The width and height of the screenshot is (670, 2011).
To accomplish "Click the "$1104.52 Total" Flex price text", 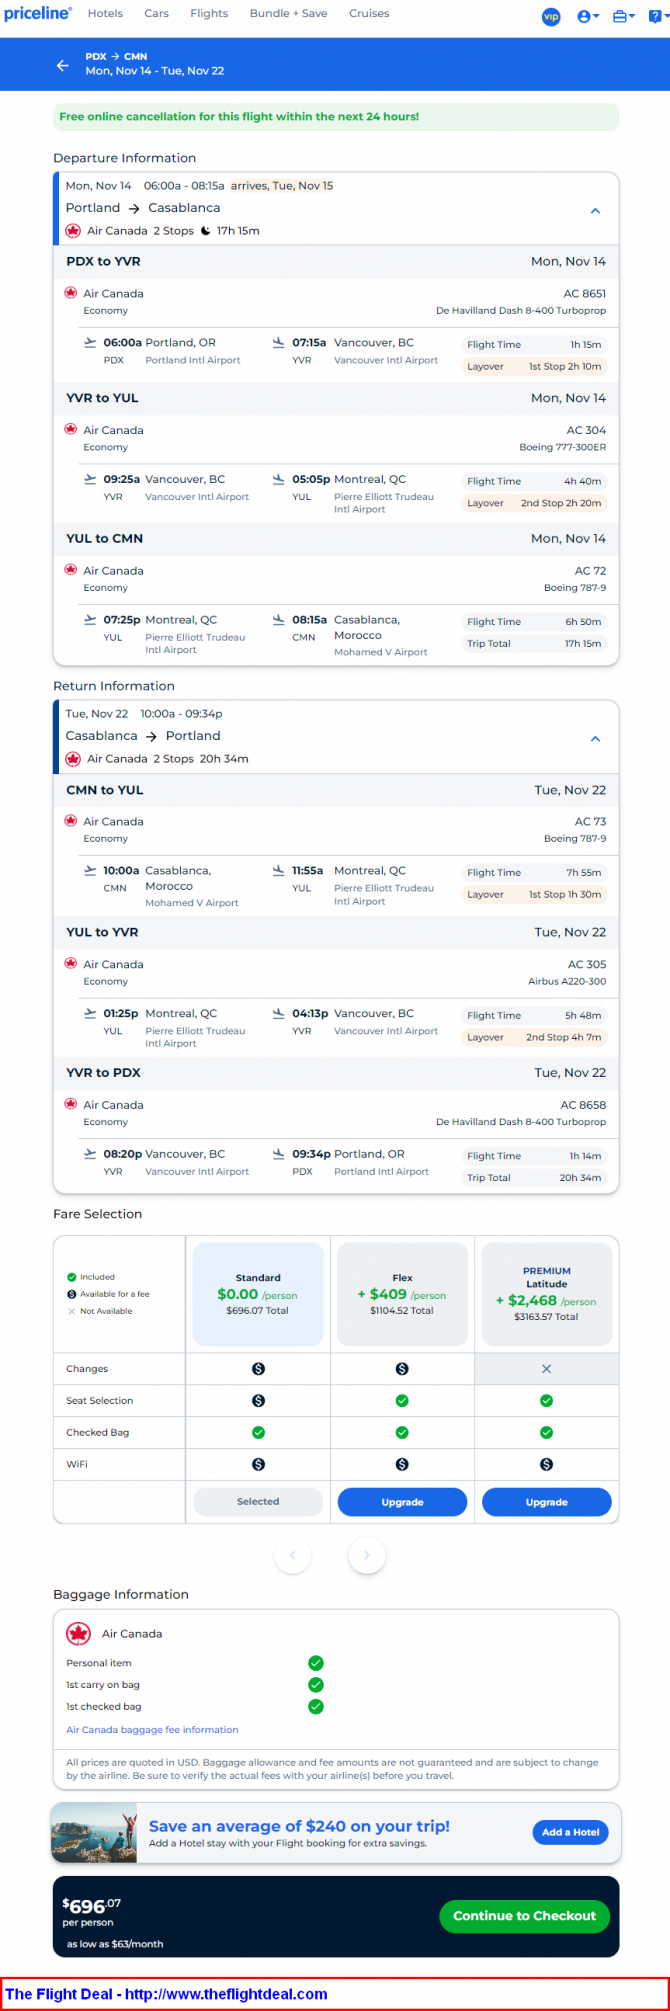I will click(402, 1310).
